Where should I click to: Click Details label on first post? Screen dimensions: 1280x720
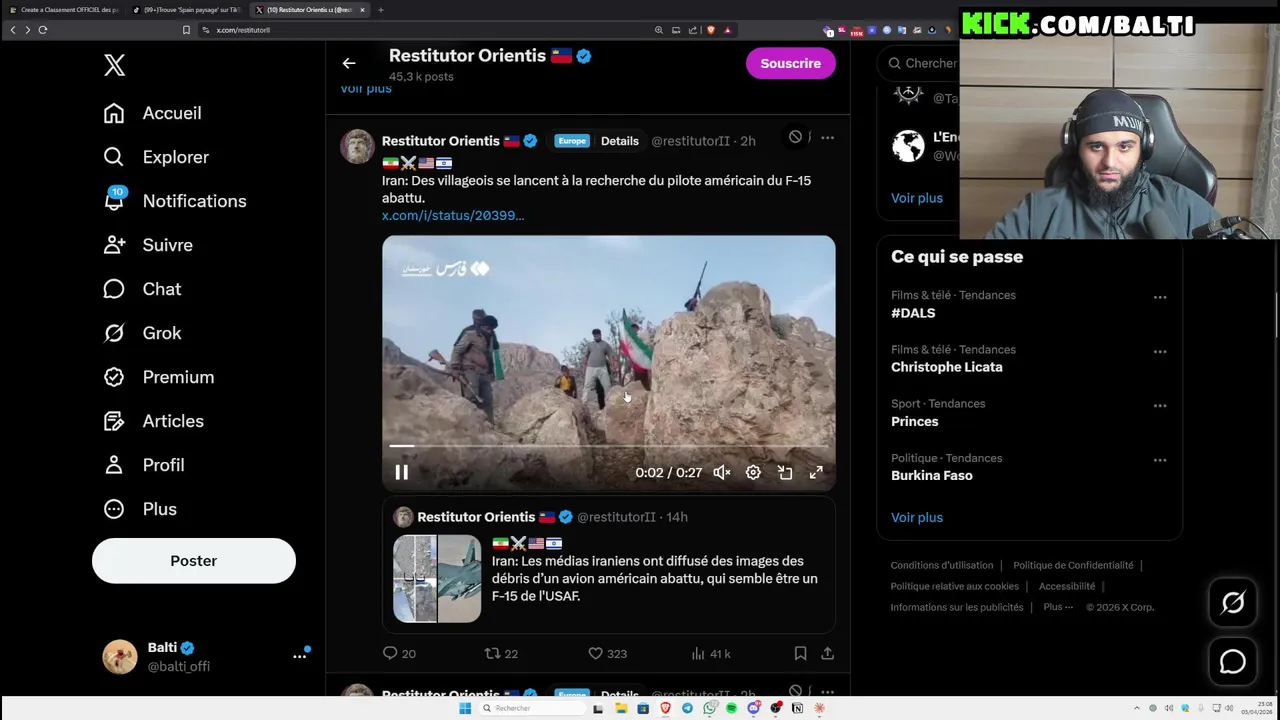pos(619,141)
